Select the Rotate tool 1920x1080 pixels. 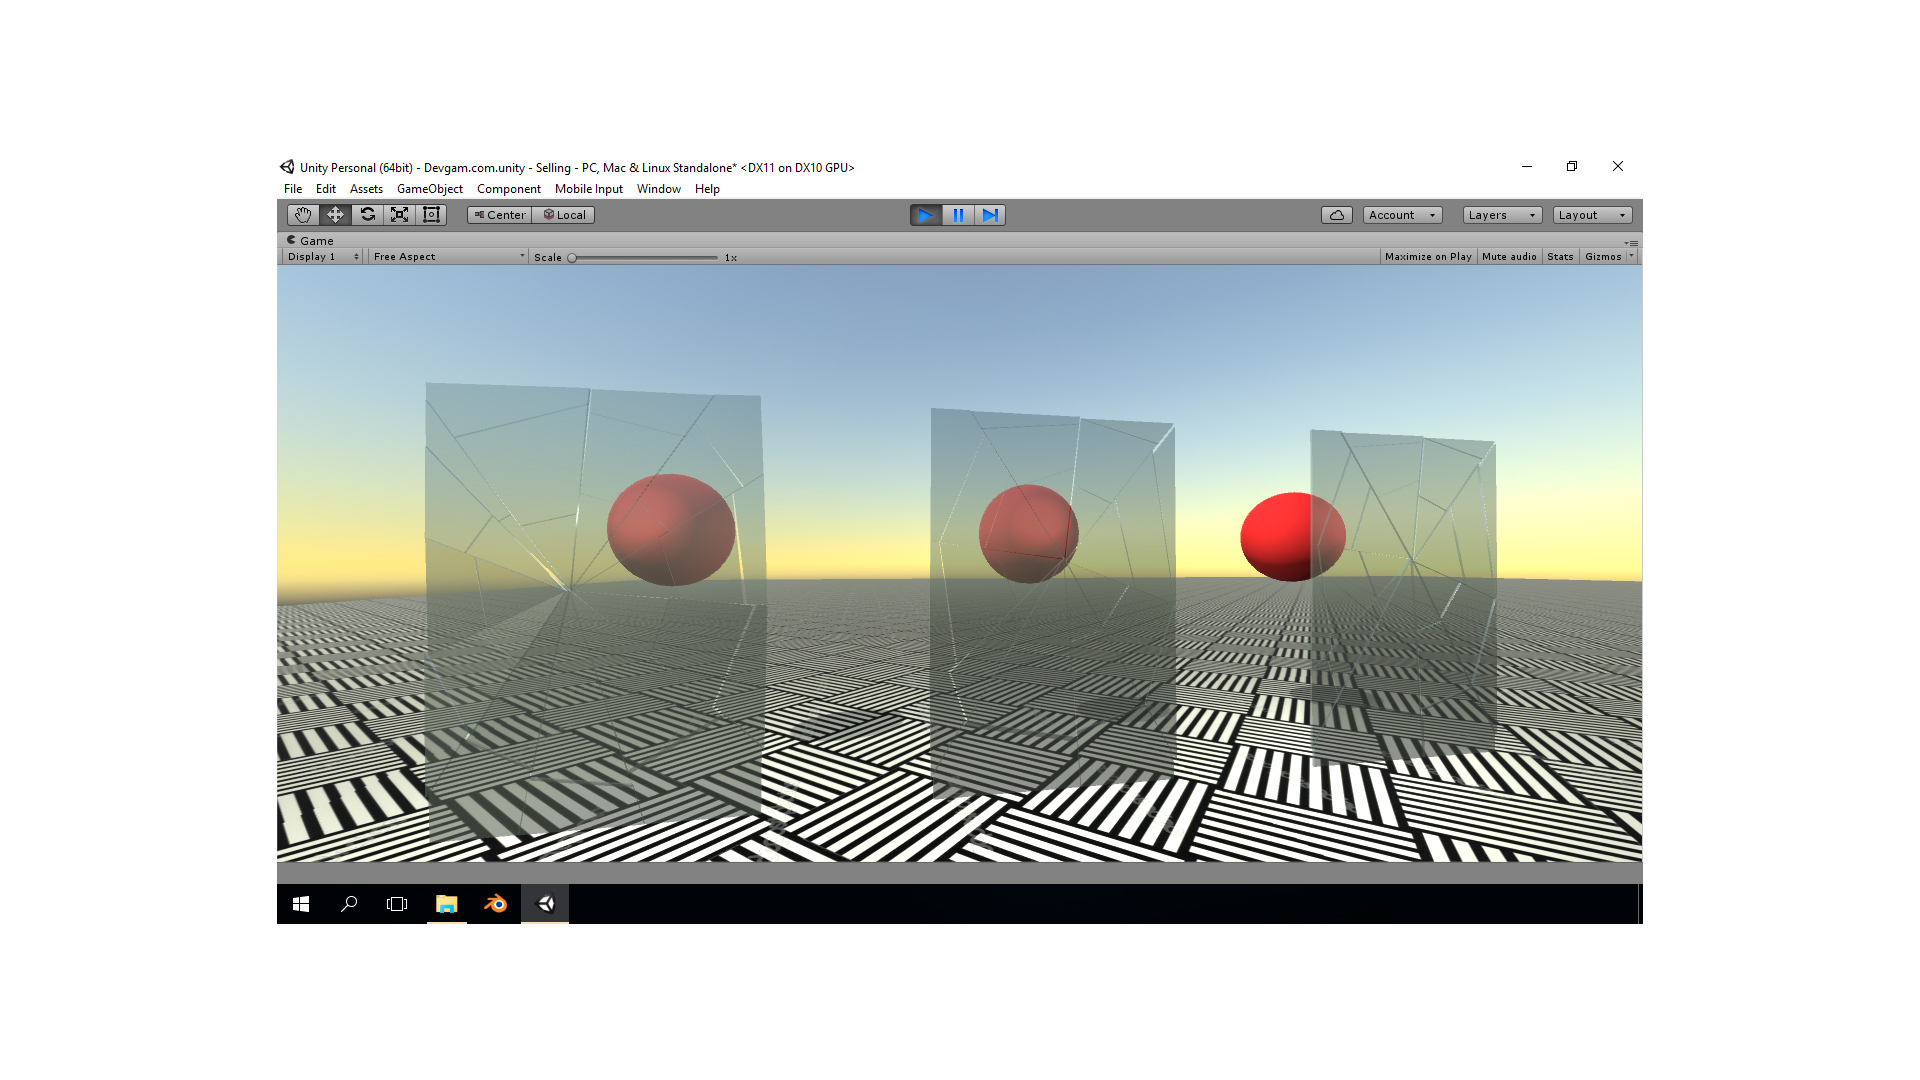click(367, 215)
